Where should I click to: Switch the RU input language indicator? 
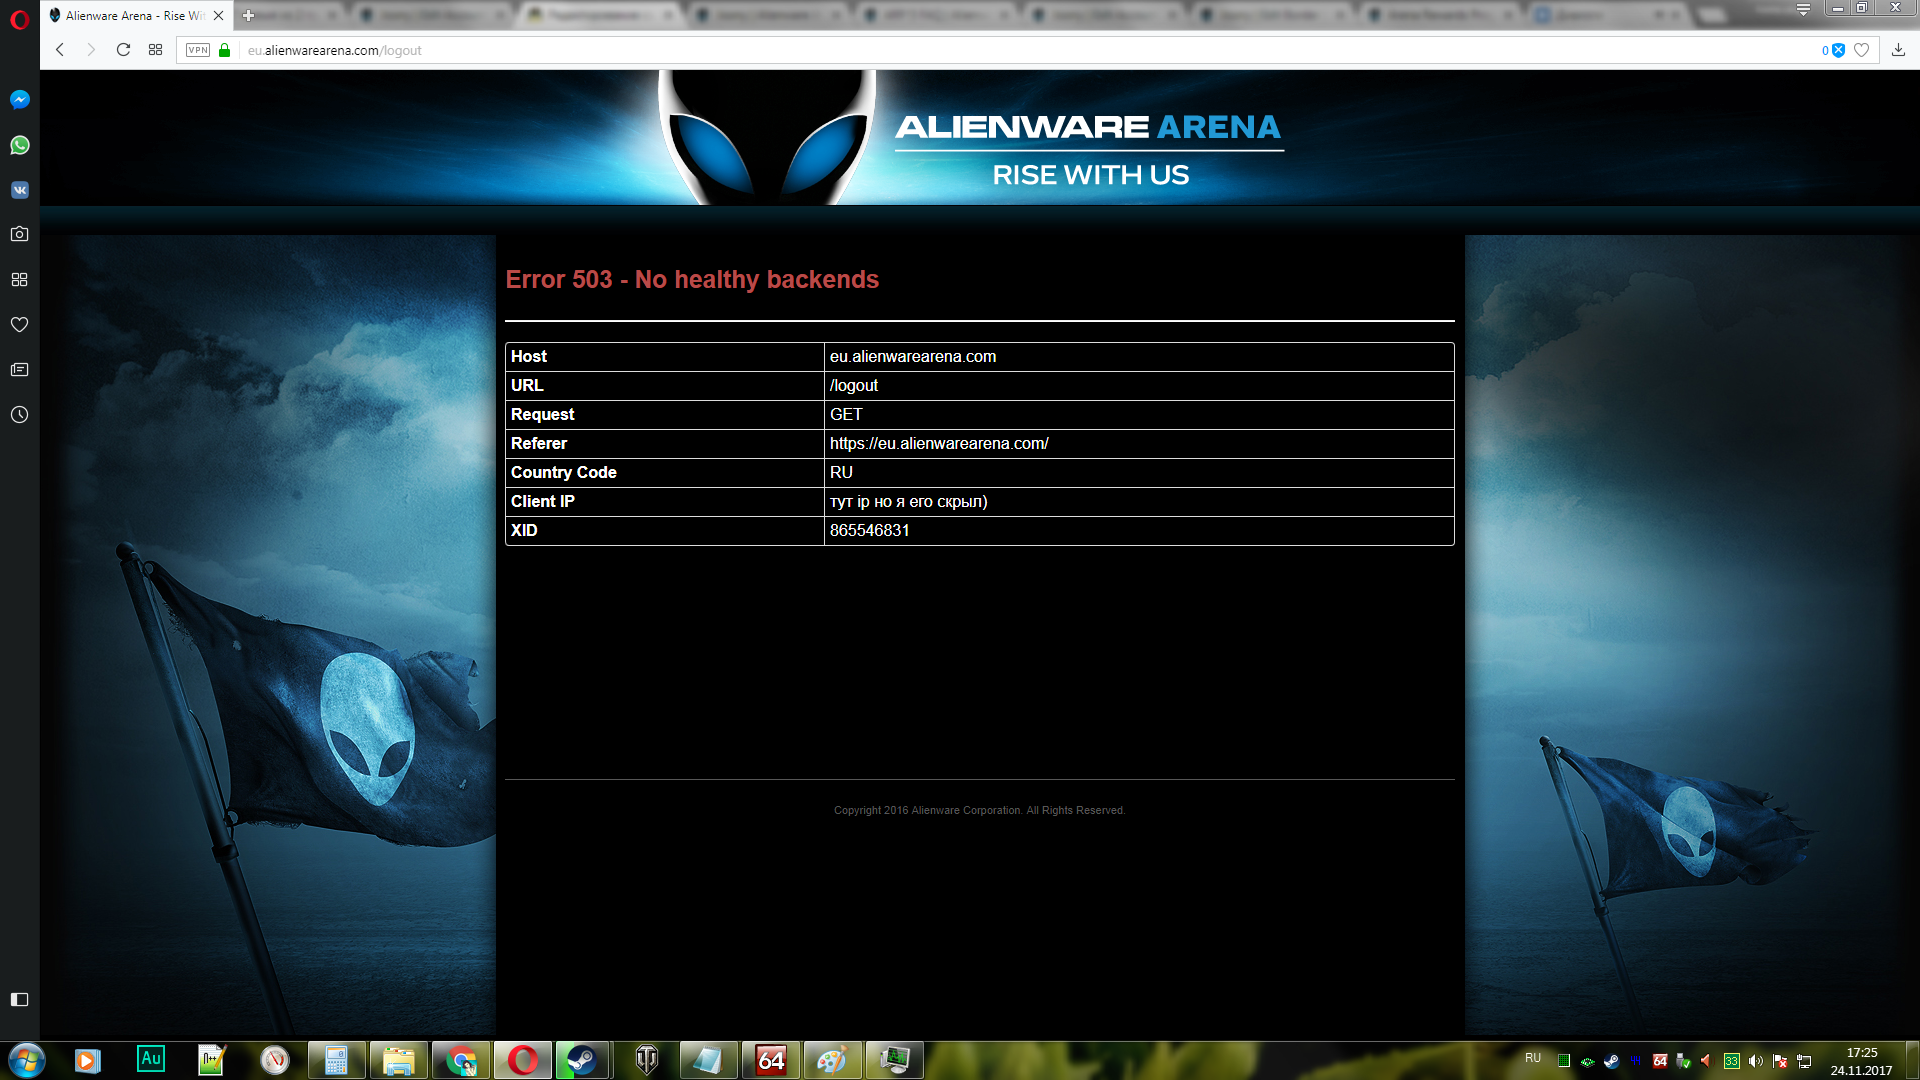click(1533, 1058)
